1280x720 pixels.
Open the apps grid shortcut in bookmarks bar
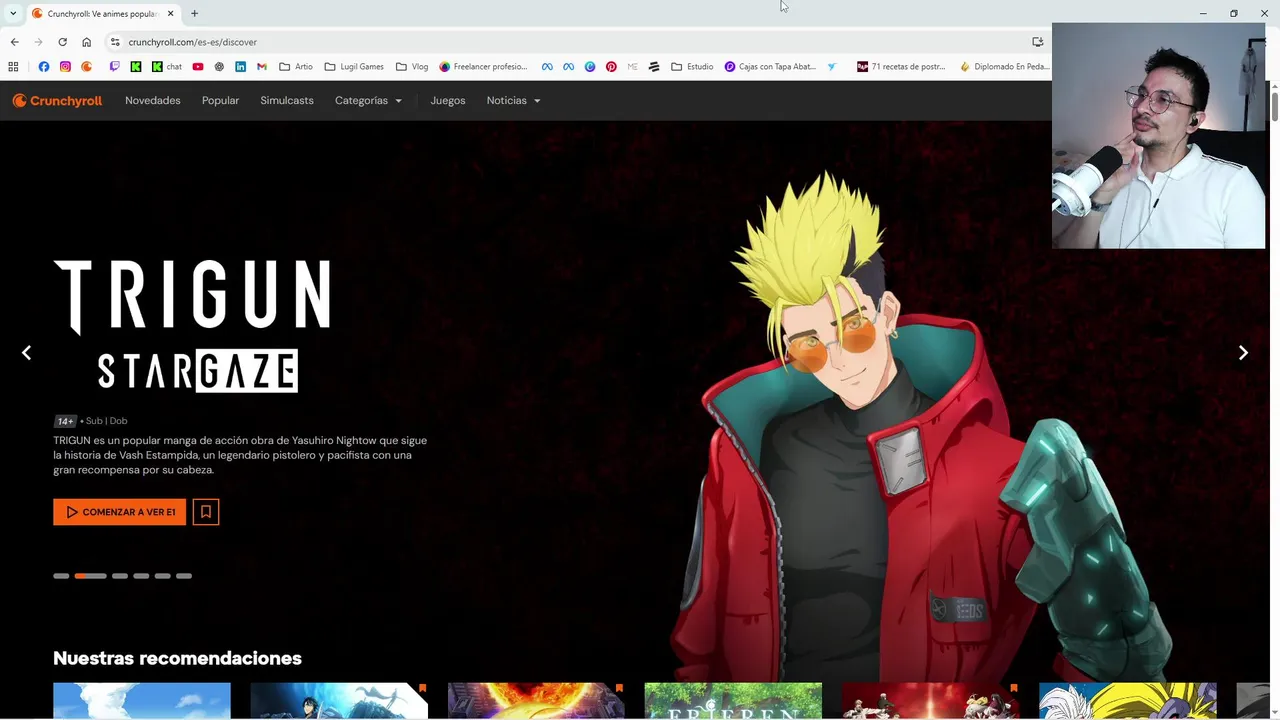[13, 67]
